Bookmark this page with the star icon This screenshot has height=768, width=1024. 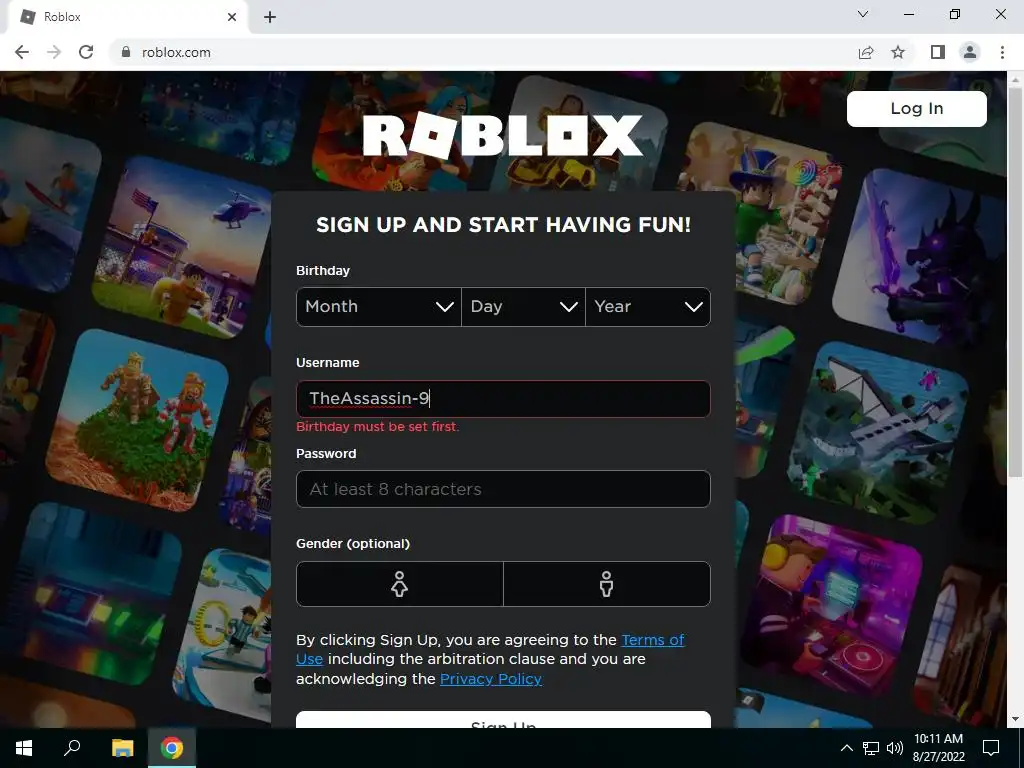point(898,52)
